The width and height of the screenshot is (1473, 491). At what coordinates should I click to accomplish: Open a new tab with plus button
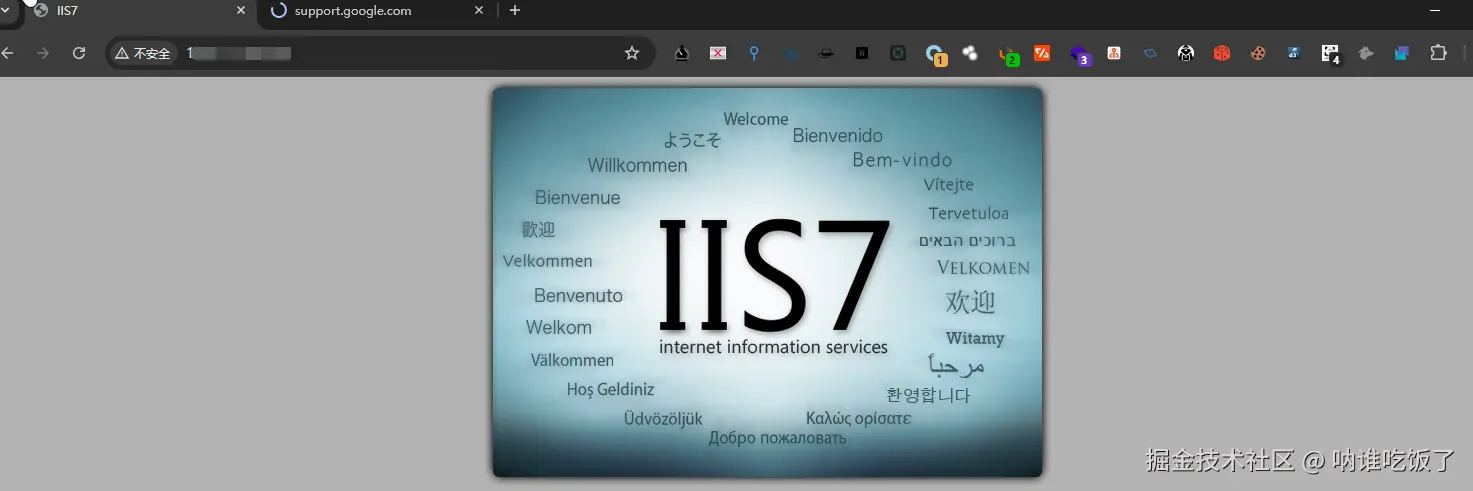(515, 11)
